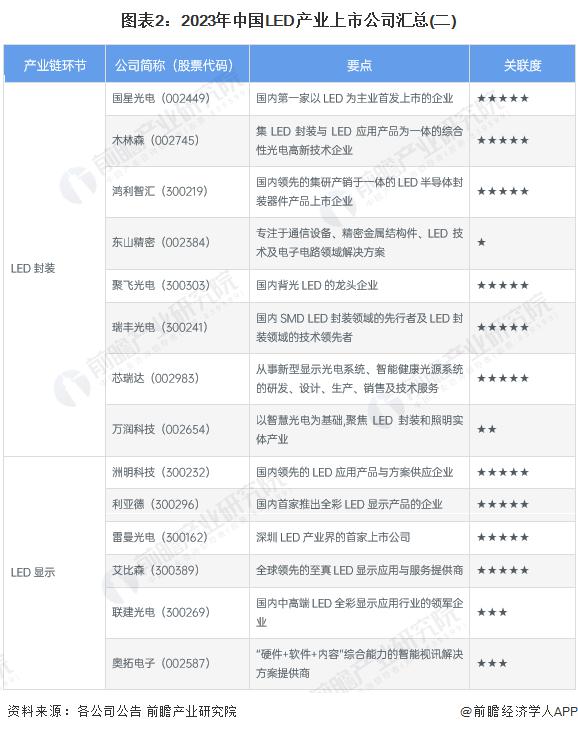Click the five-star rating for 木林森
This screenshot has width=578, height=732.
503,141
